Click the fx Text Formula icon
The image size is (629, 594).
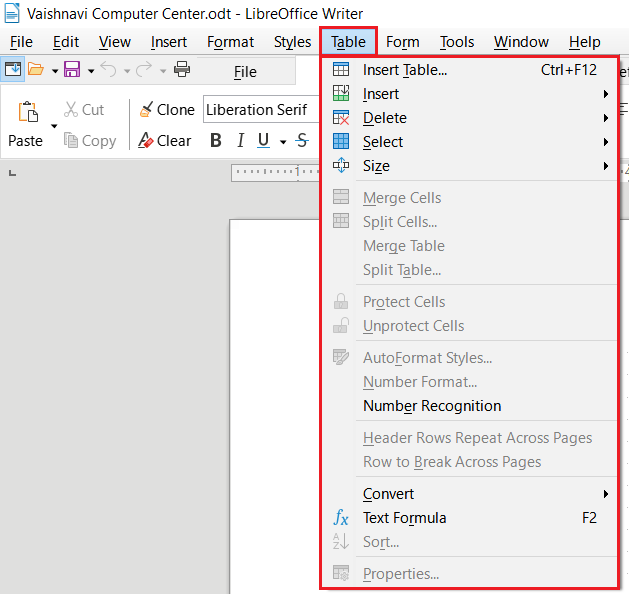pyautogui.click(x=341, y=517)
